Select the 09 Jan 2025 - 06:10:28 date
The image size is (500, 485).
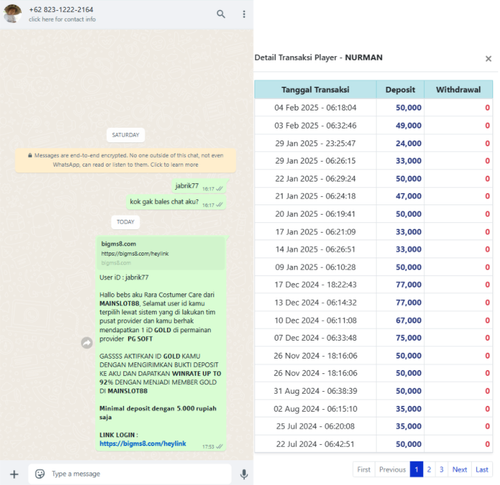pos(315,267)
